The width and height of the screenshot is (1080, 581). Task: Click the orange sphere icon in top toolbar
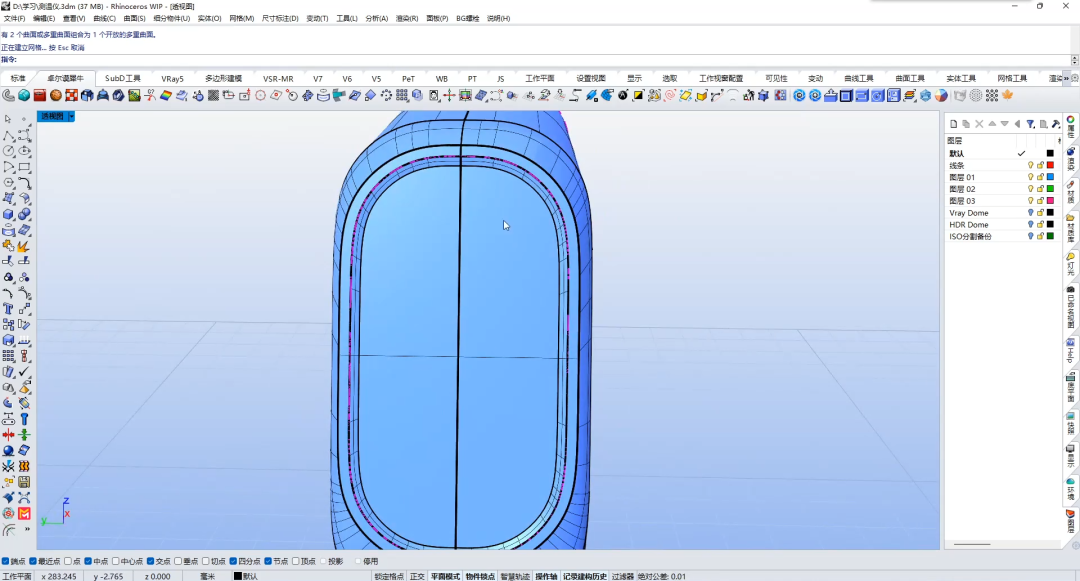tap(56, 96)
